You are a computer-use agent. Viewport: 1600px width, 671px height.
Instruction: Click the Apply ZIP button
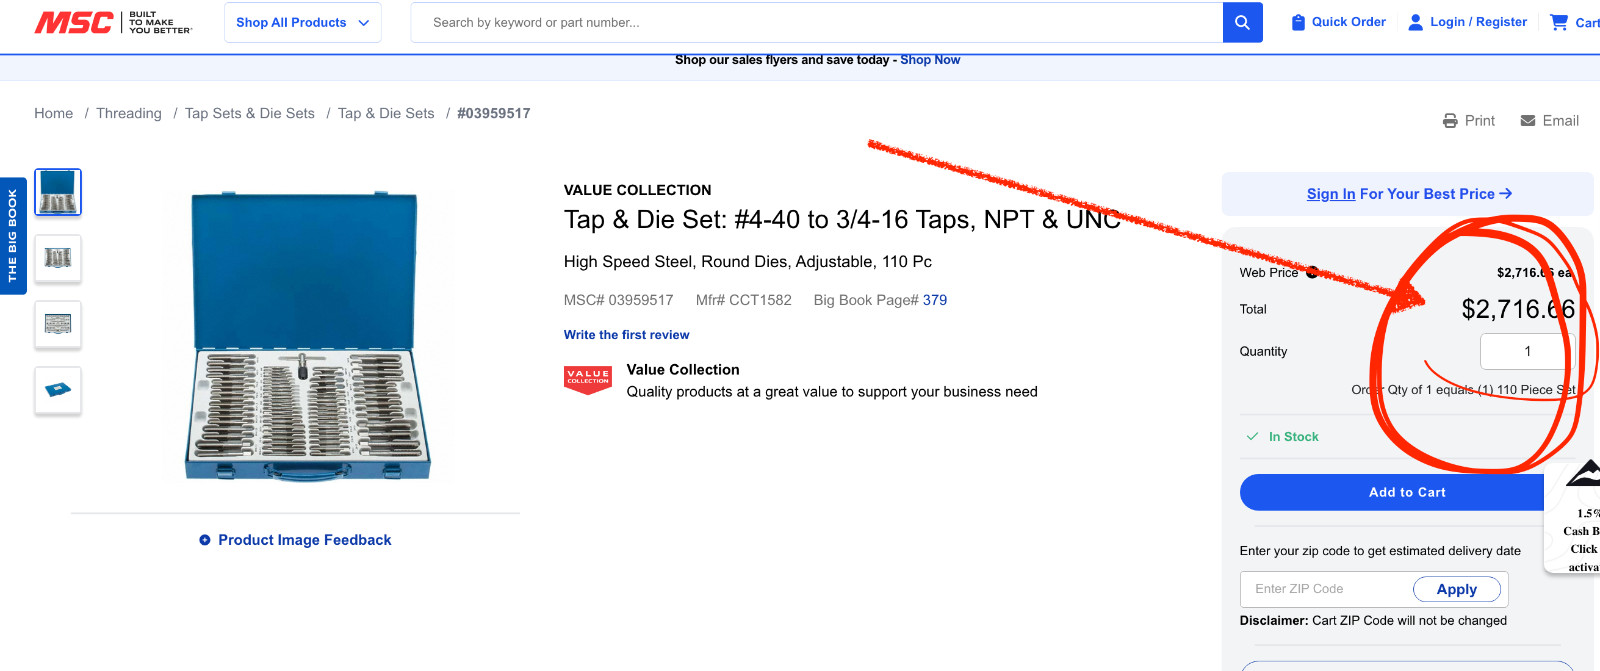tap(1457, 590)
